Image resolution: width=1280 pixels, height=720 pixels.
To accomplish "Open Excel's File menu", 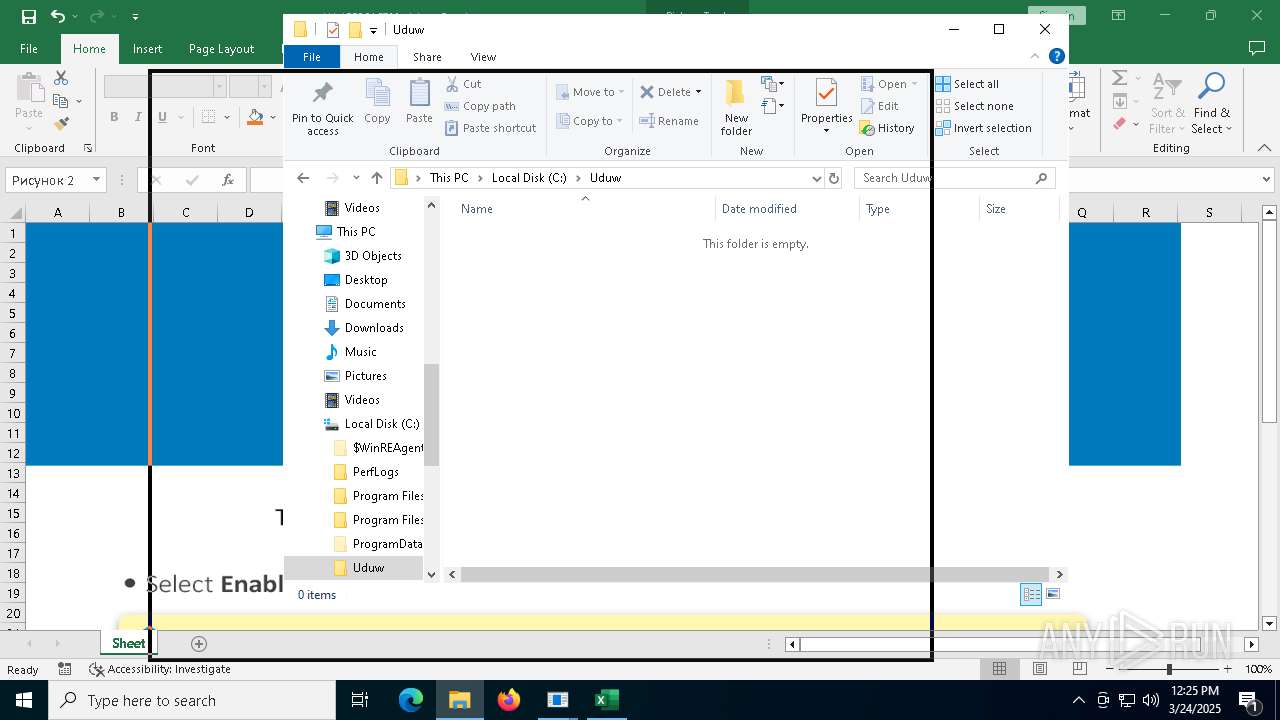I will [x=29, y=49].
